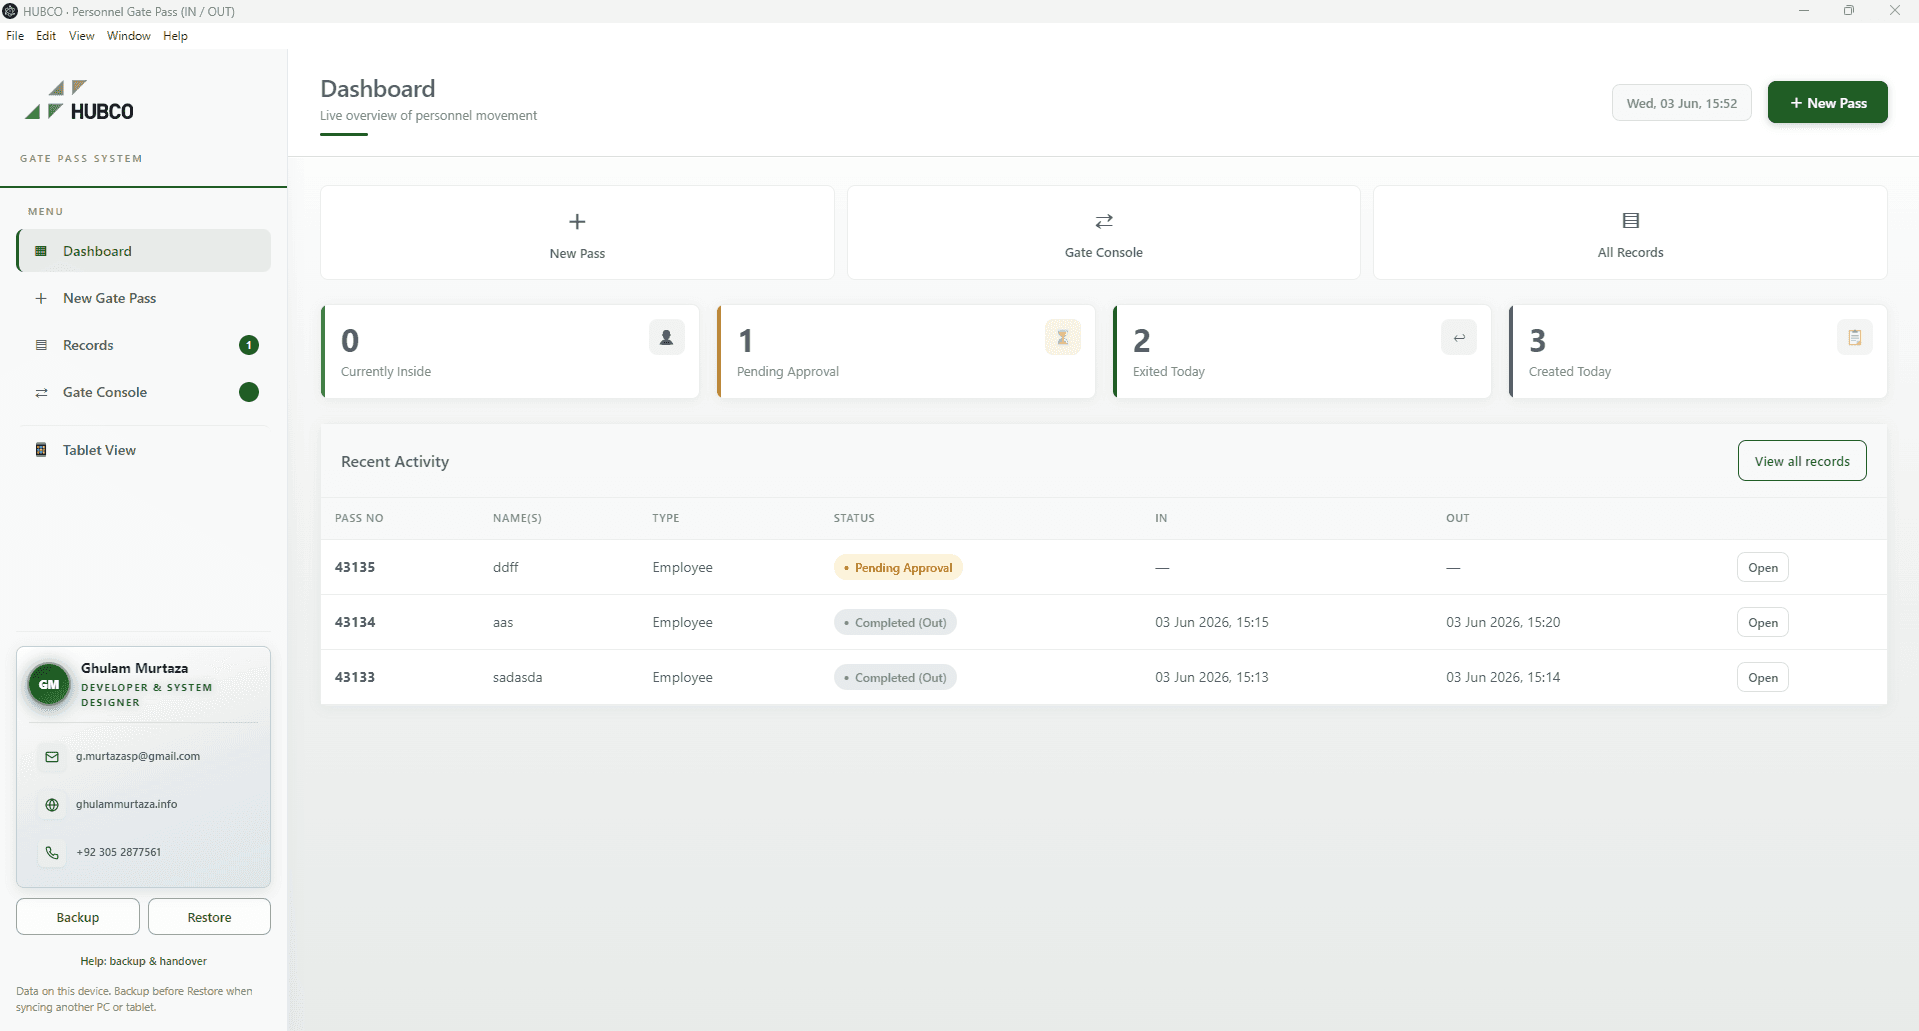Click the OUT time 03 Jun 2026, 15:14
Viewport: 1919px width, 1031px height.
click(x=1503, y=677)
